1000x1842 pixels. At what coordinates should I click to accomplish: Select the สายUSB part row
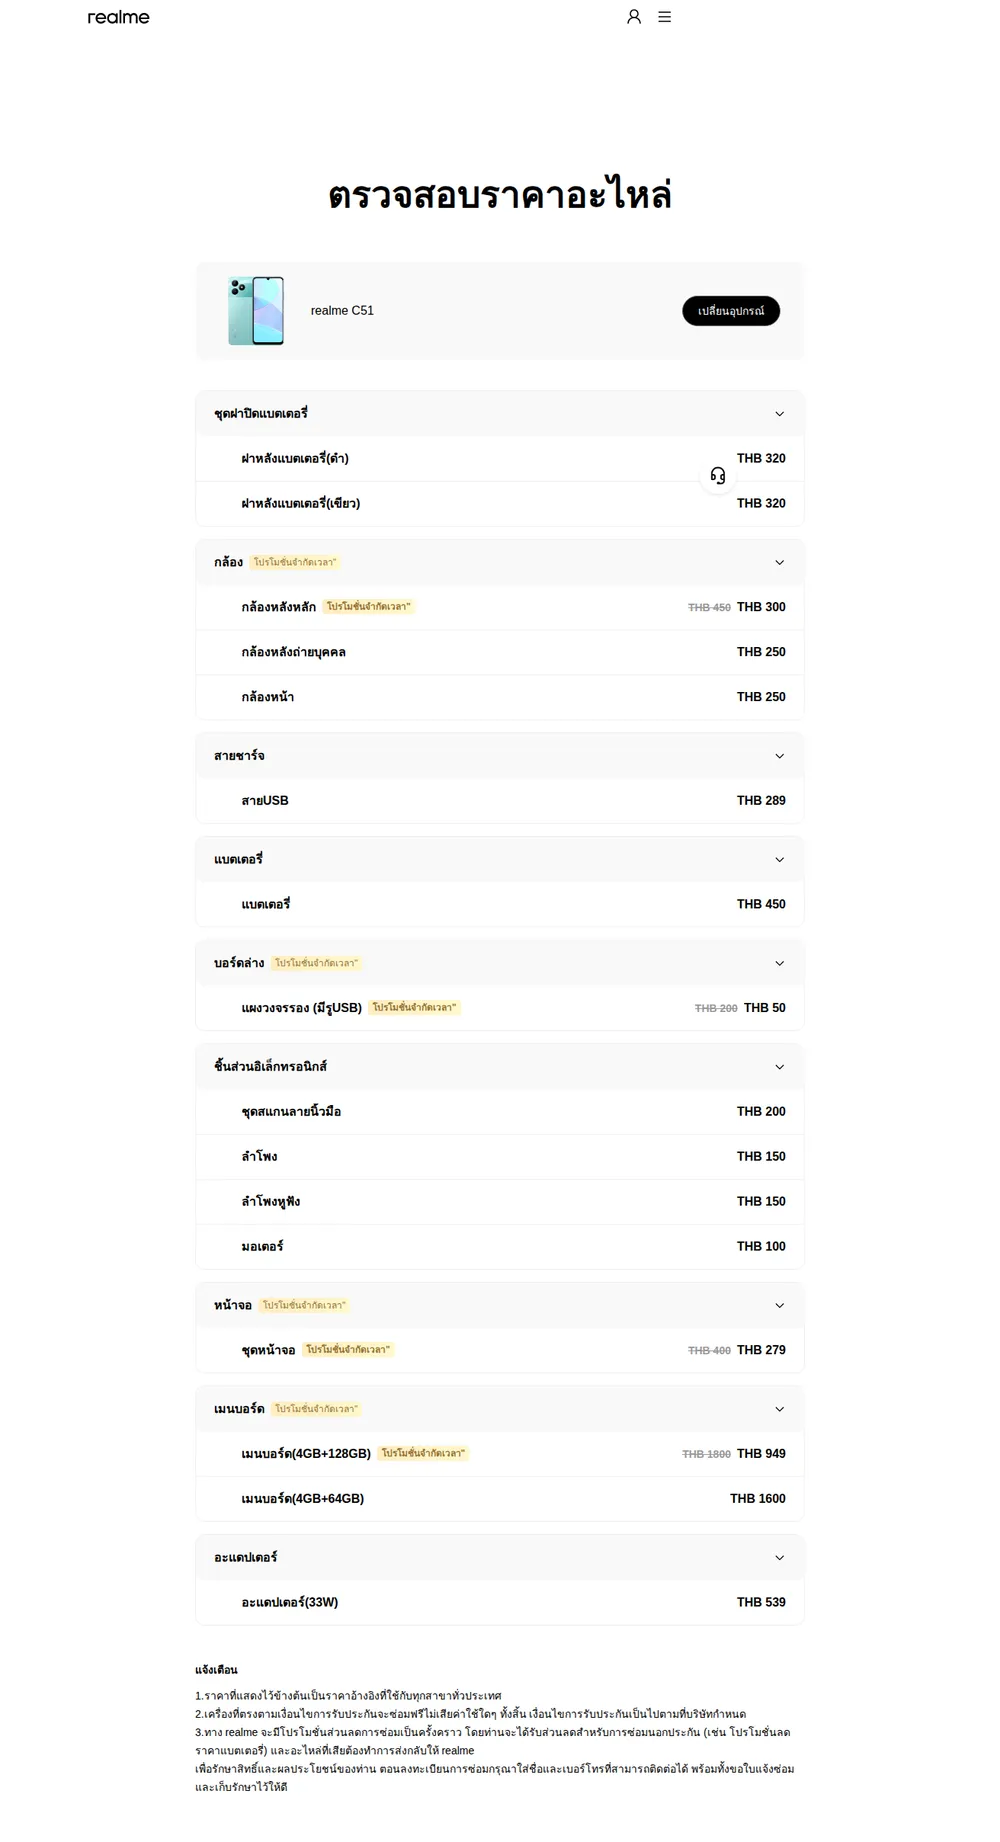click(500, 801)
